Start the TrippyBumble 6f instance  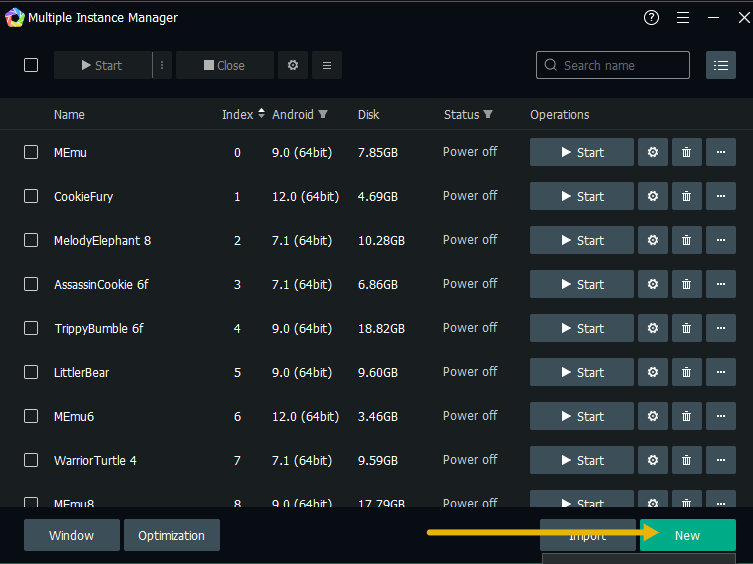point(582,328)
